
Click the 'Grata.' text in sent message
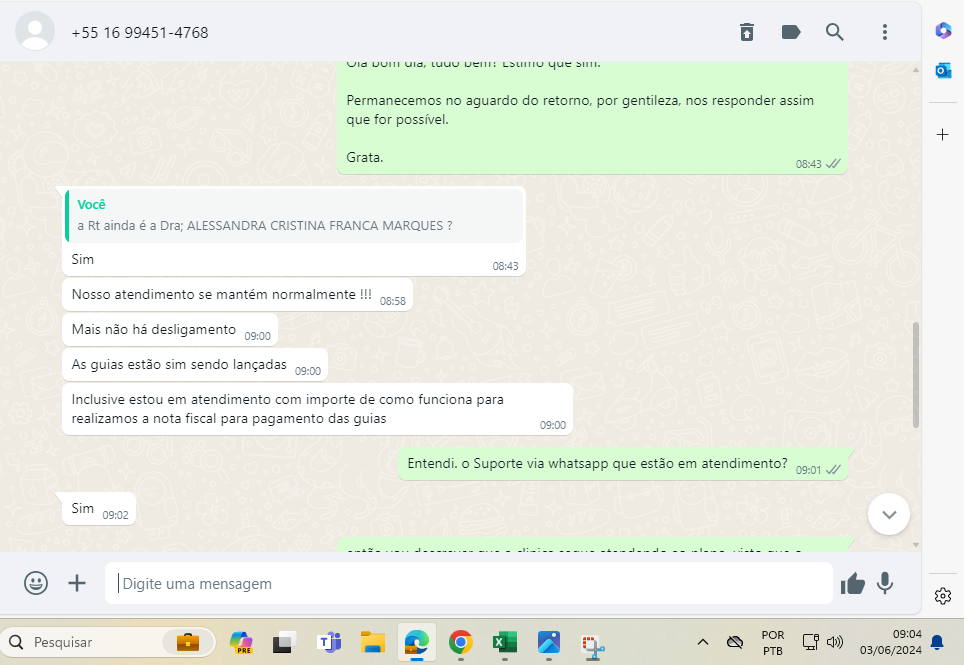[x=365, y=157]
